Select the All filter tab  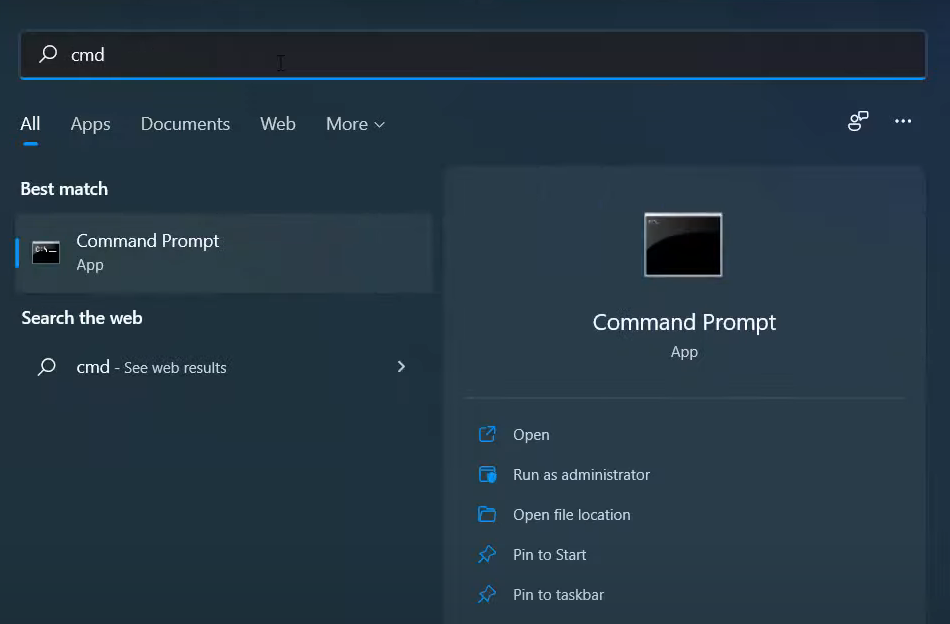tap(30, 124)
